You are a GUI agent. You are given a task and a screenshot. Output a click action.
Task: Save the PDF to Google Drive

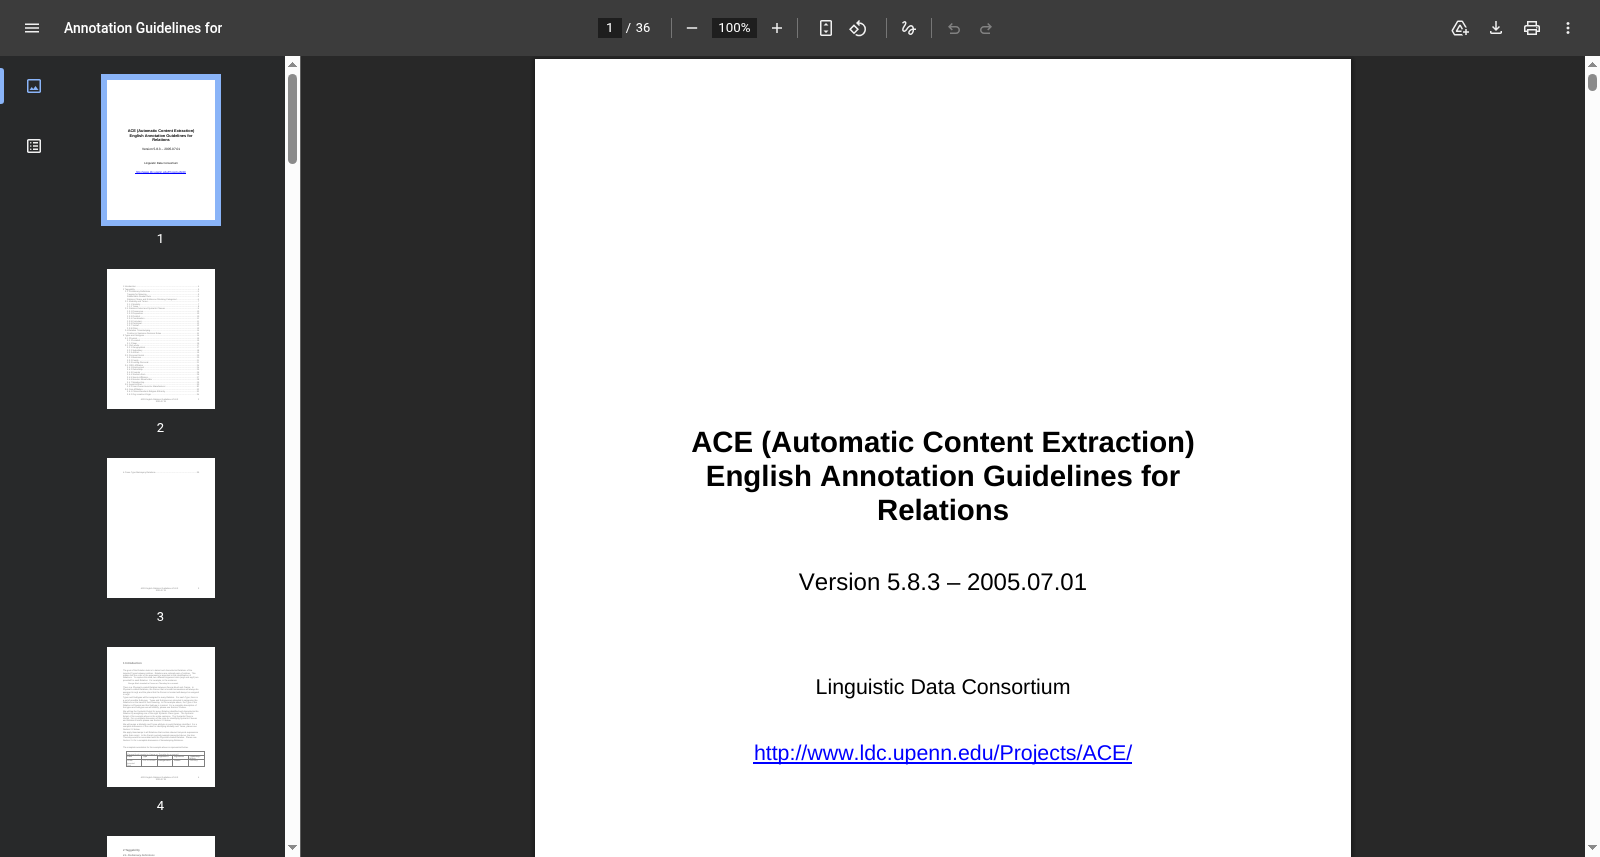1460,28
